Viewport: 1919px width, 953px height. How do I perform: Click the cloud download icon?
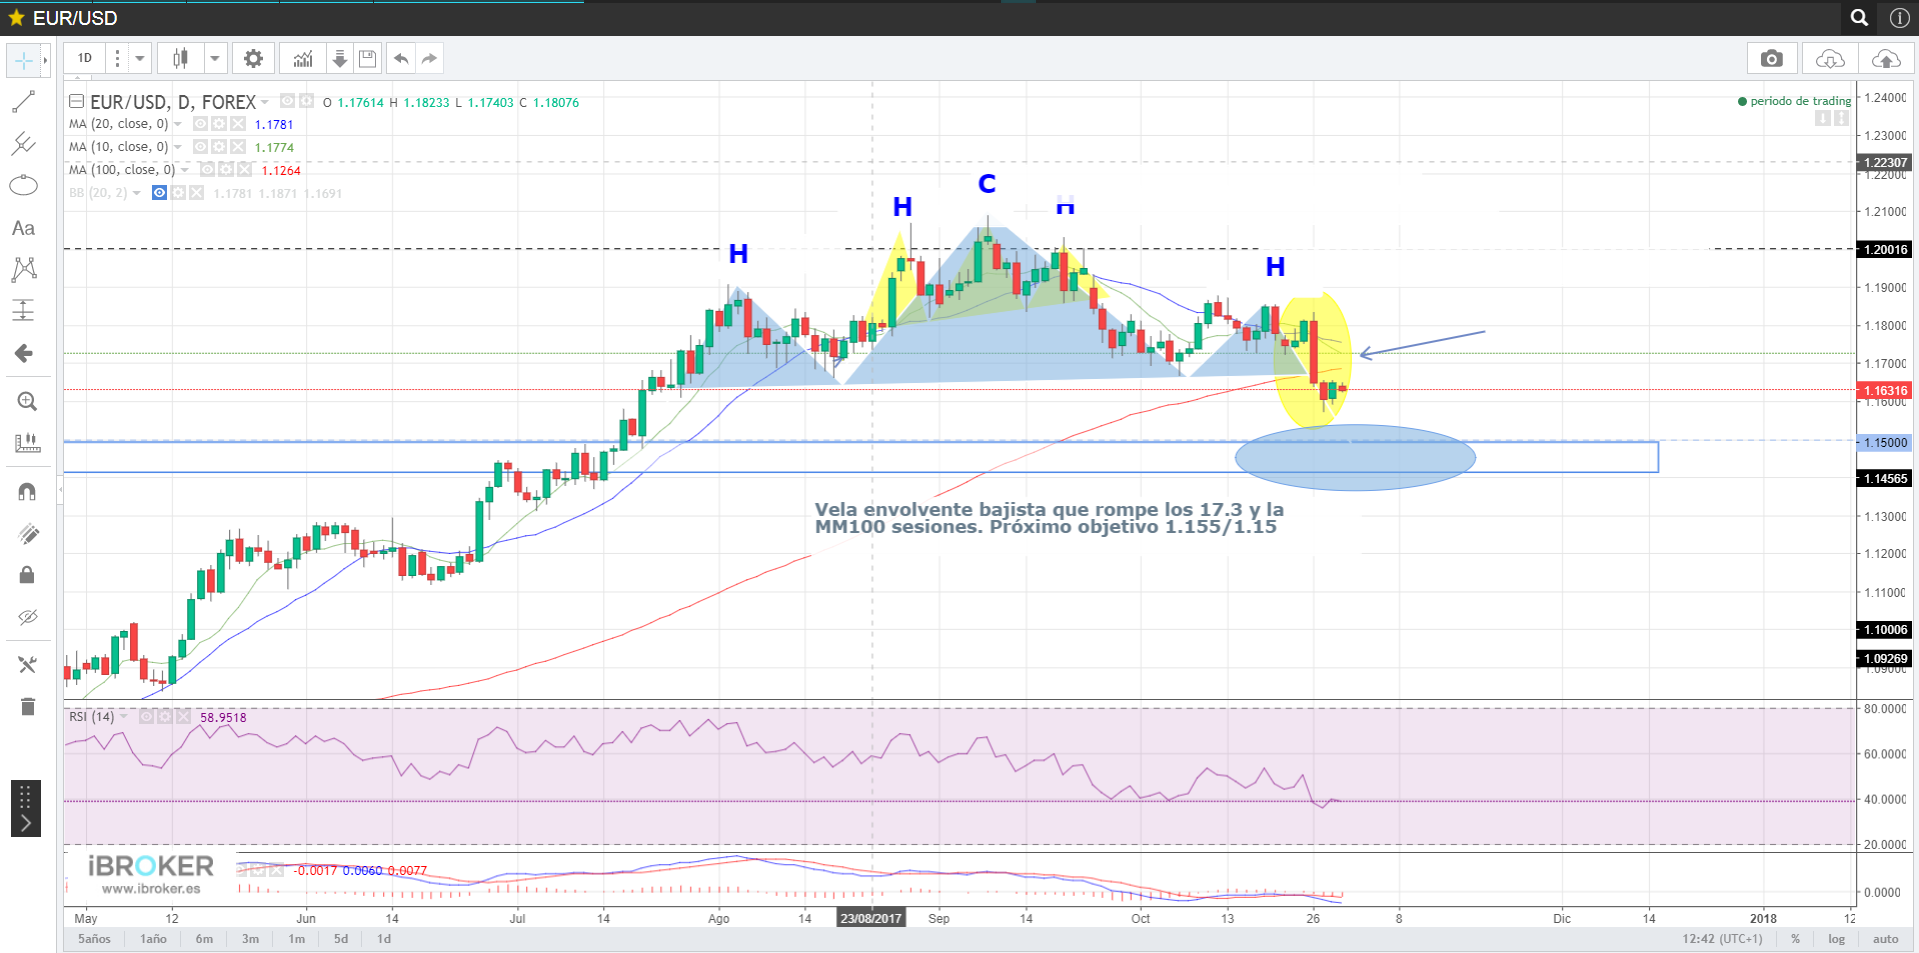pos(1830,58)
